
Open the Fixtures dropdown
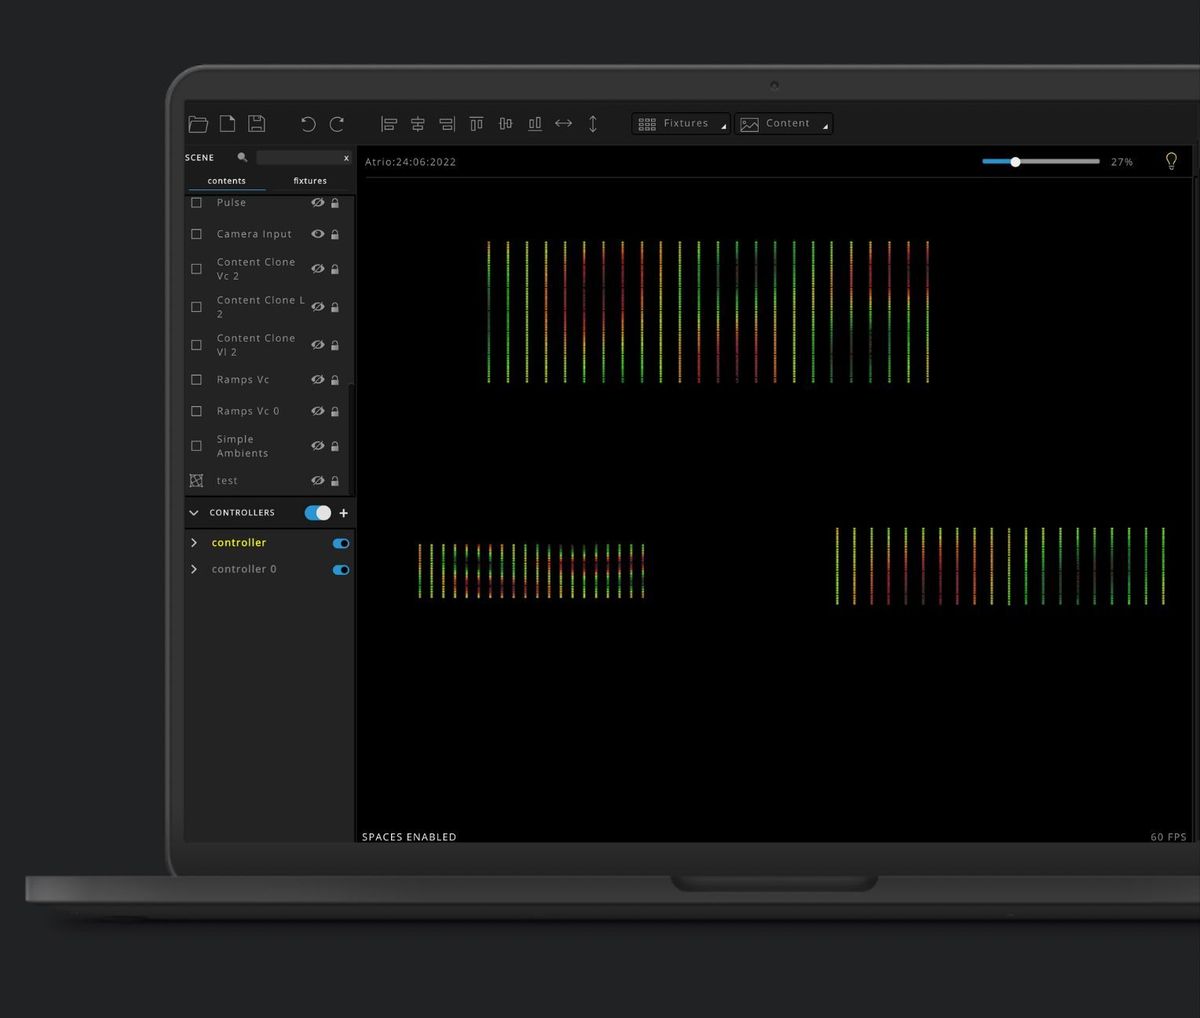[x=681, y=124]
